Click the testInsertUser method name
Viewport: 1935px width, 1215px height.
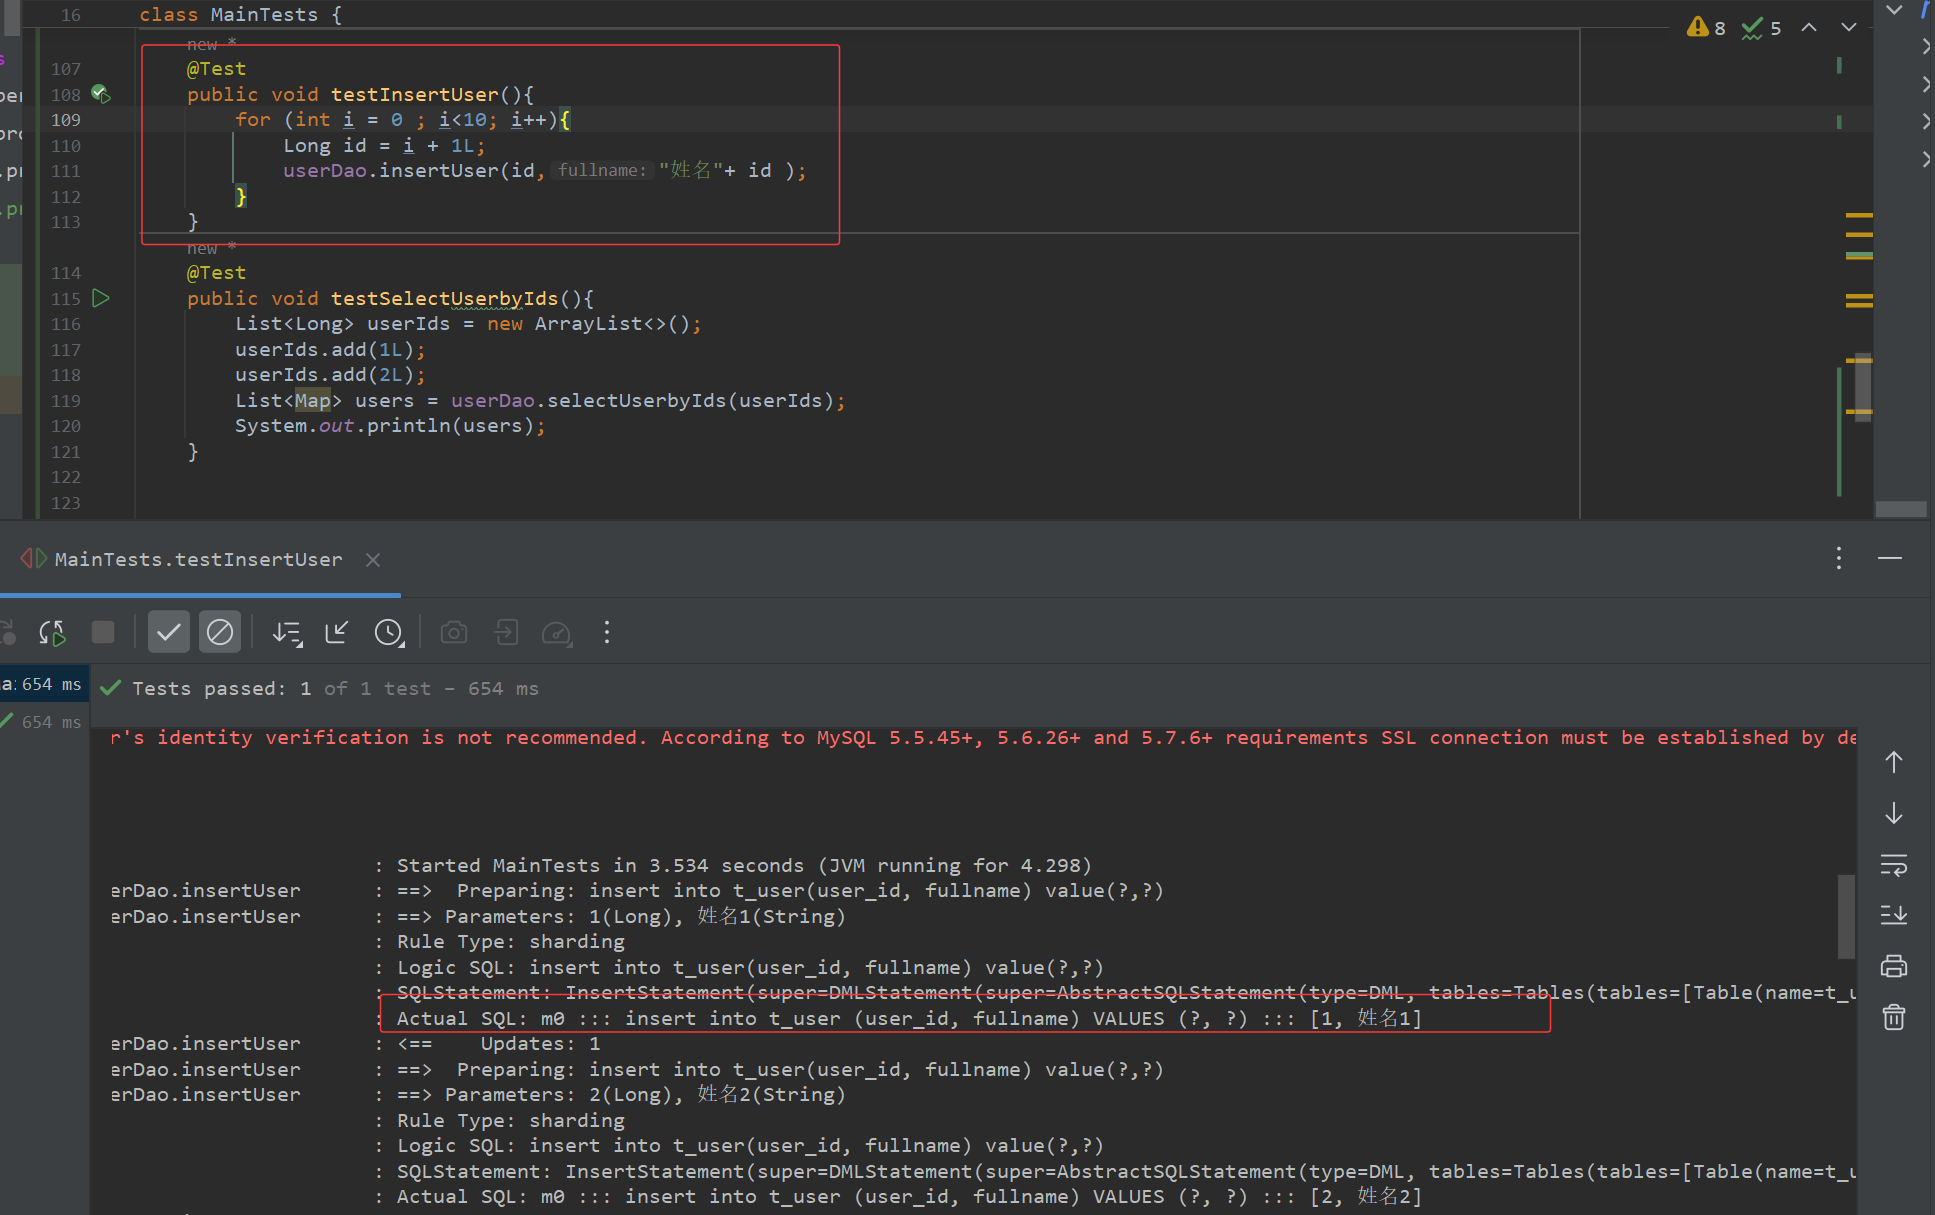414,94
